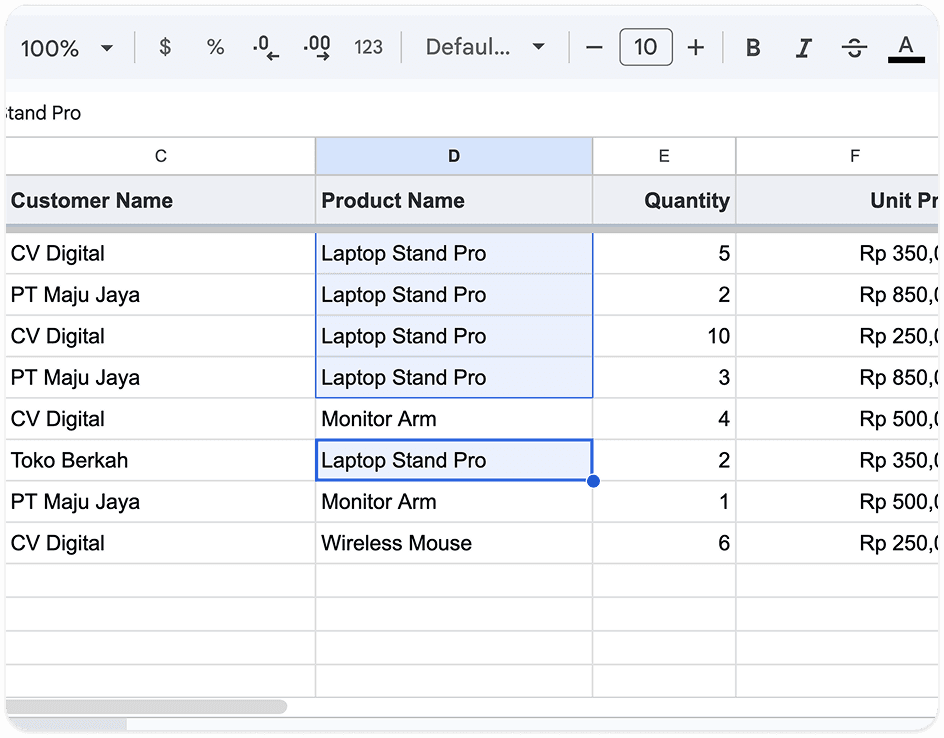Increase decimal places
This screenshot has width=944, height=738.
(317, 47)
